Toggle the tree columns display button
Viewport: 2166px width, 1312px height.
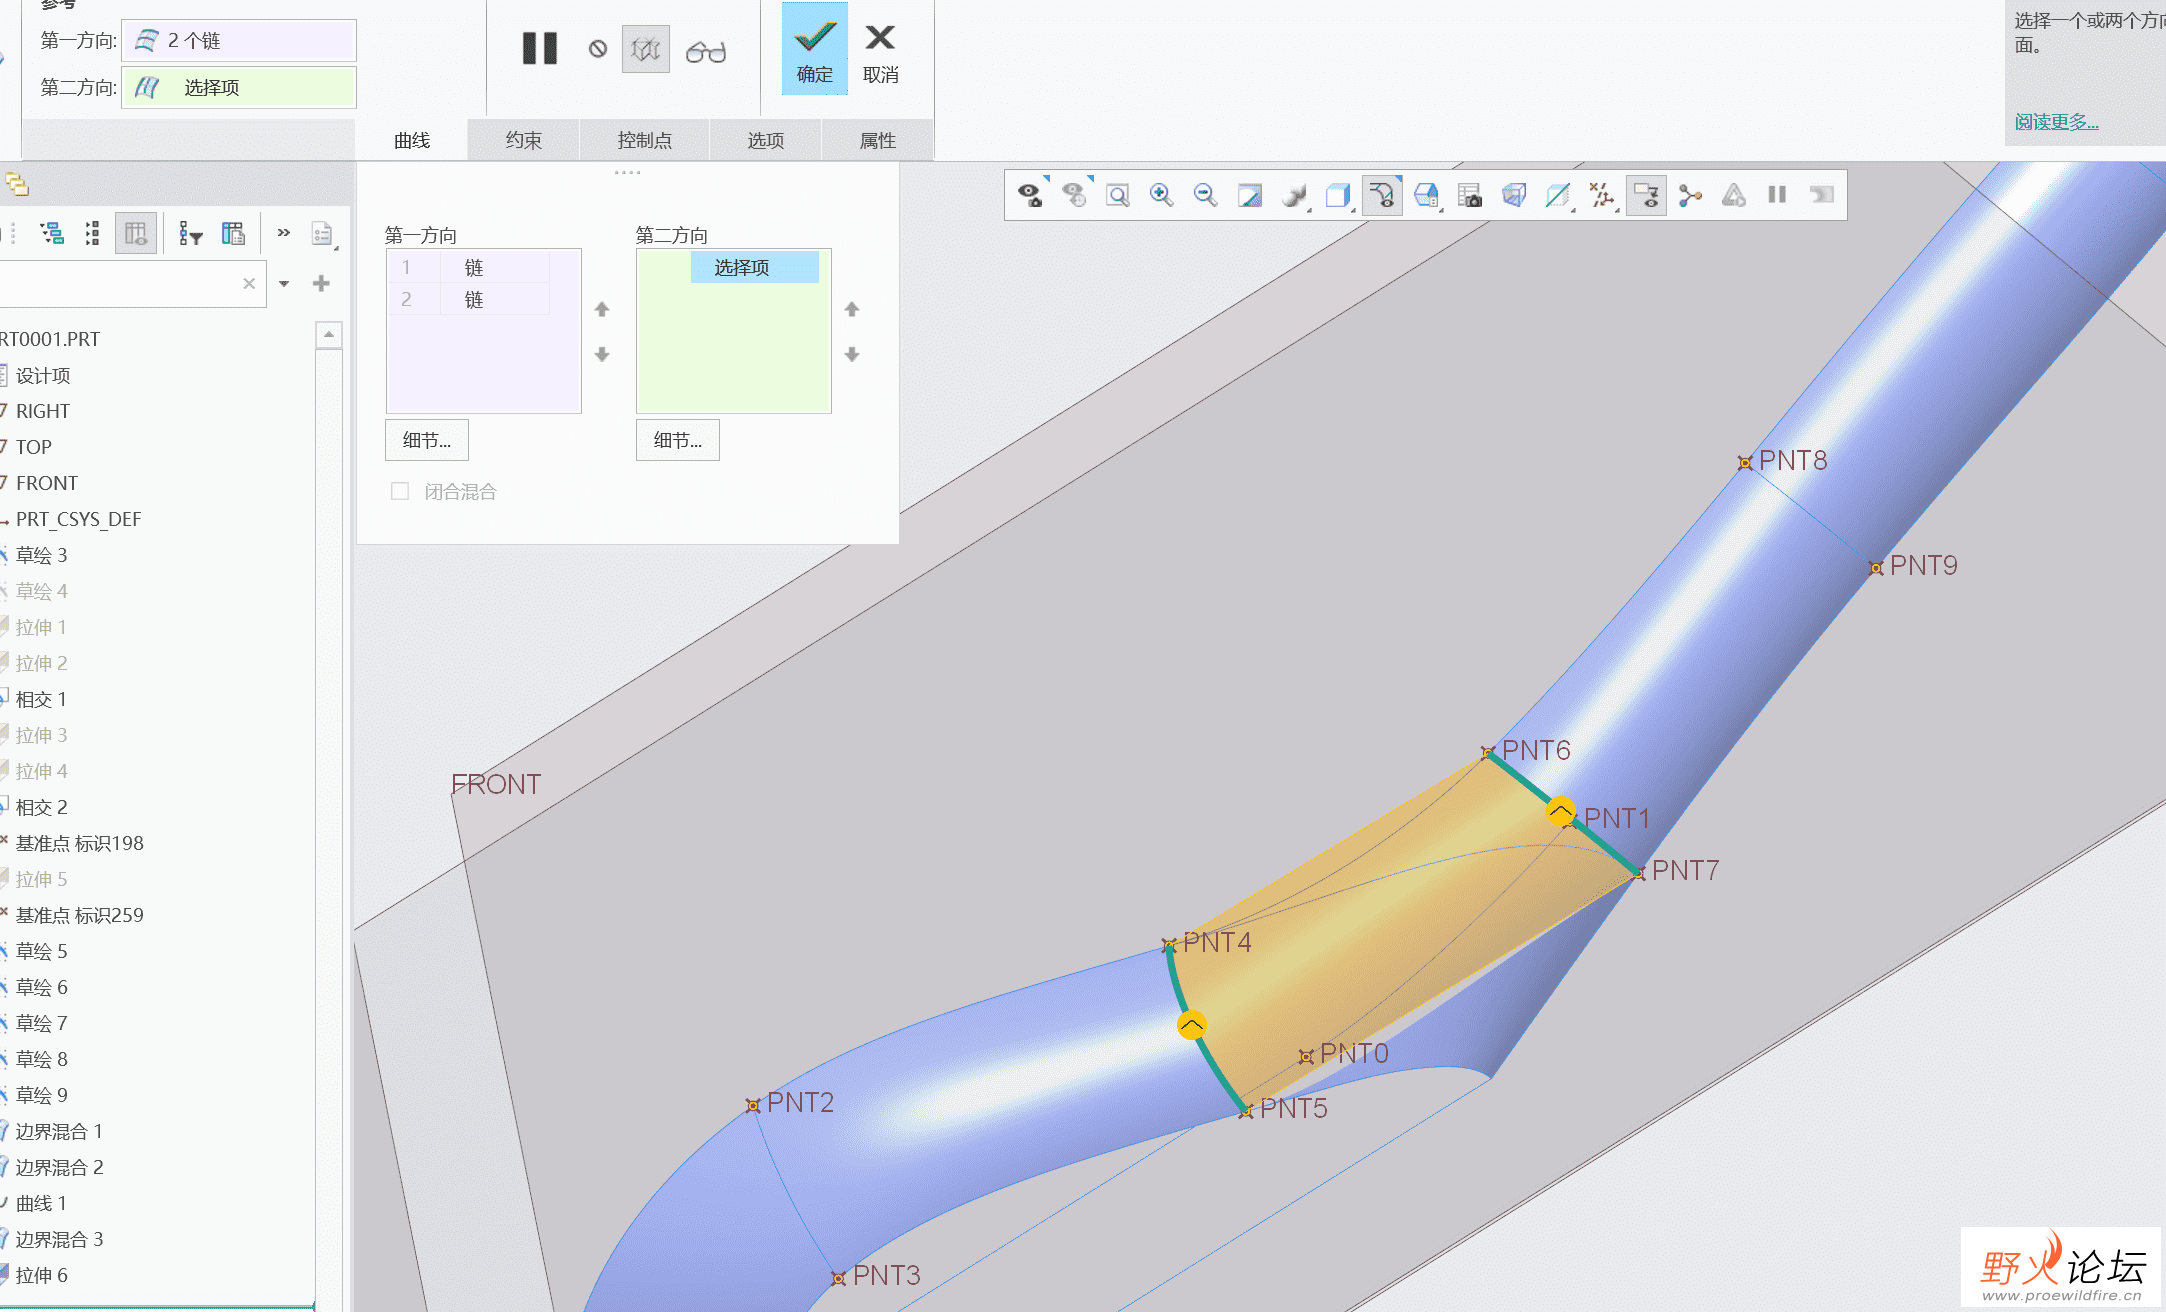(136, 233)
